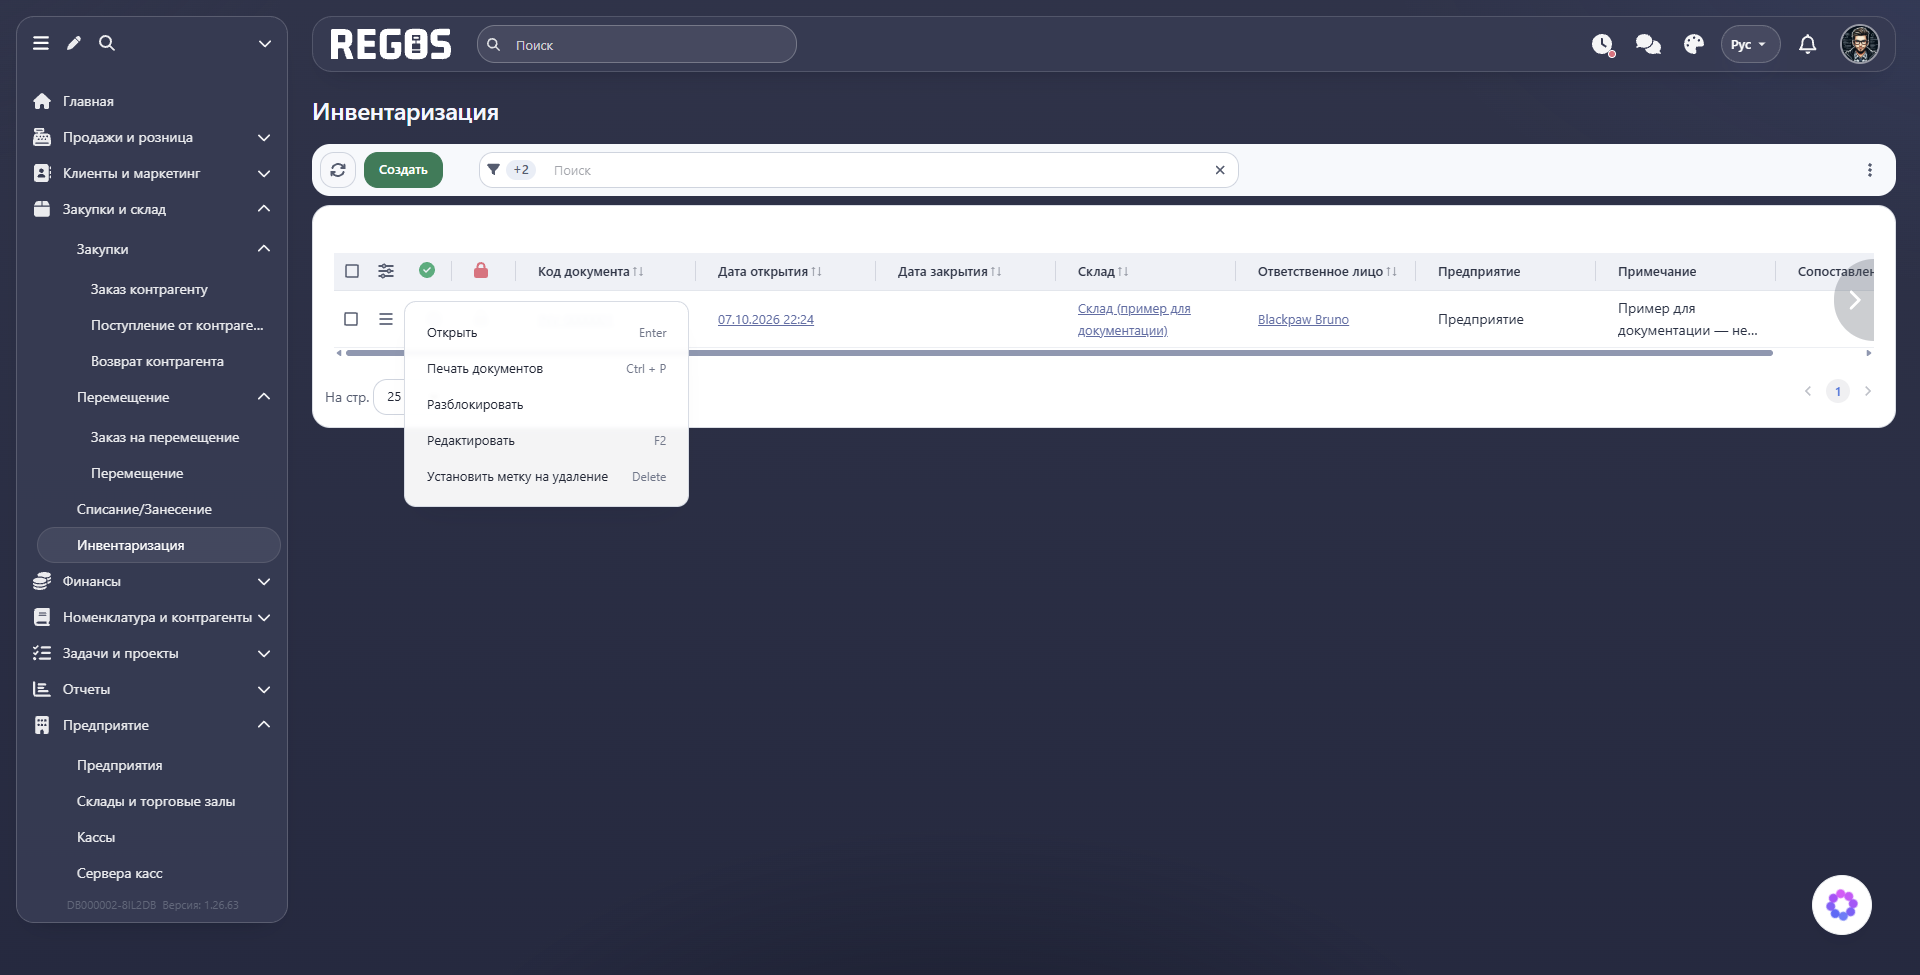Choose Установить метку на удаление
The height and width of the screenshot is (975, 1920).
546,477
